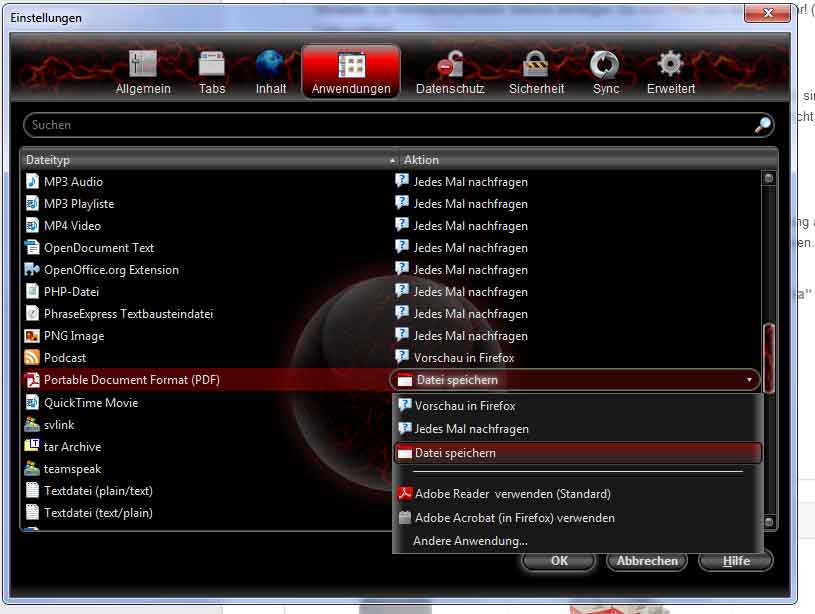815x614 pixels.
Task: Select the QuickTime Movie file type row
Action: tap(91, 403)
